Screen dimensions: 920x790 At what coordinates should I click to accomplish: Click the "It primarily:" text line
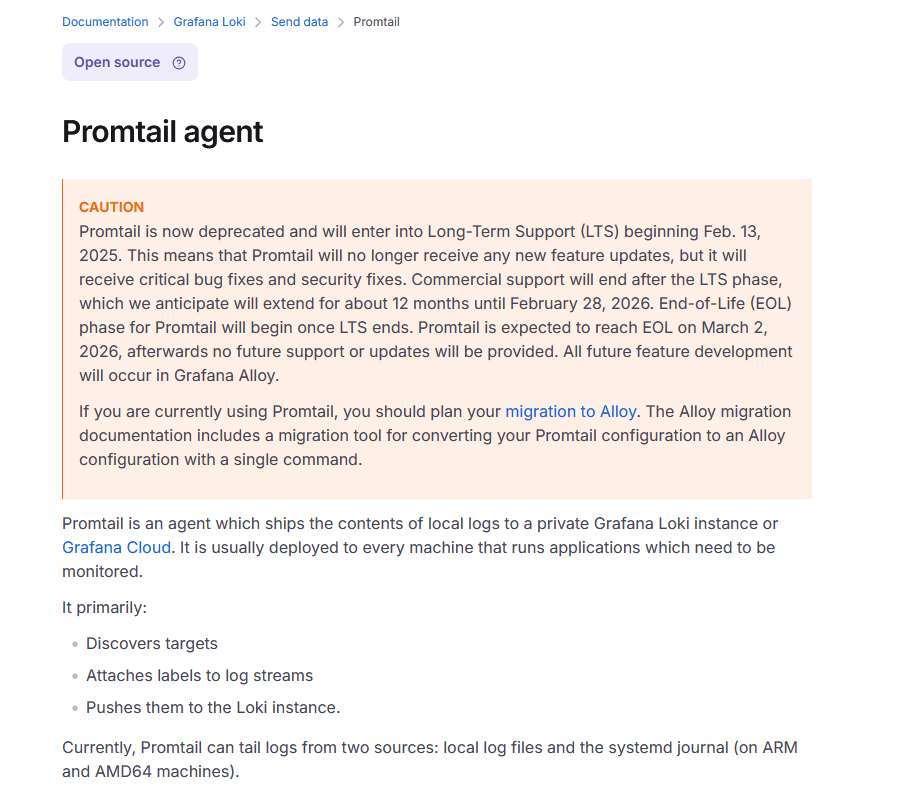pos(104,607)
